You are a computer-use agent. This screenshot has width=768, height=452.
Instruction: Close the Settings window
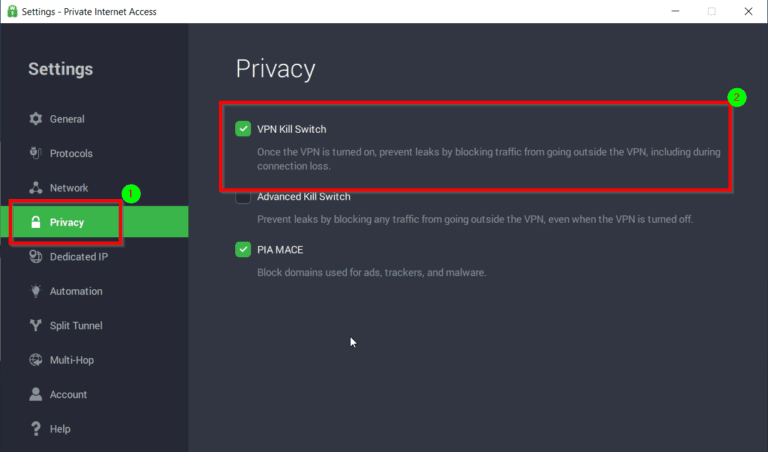coord(745,11)
